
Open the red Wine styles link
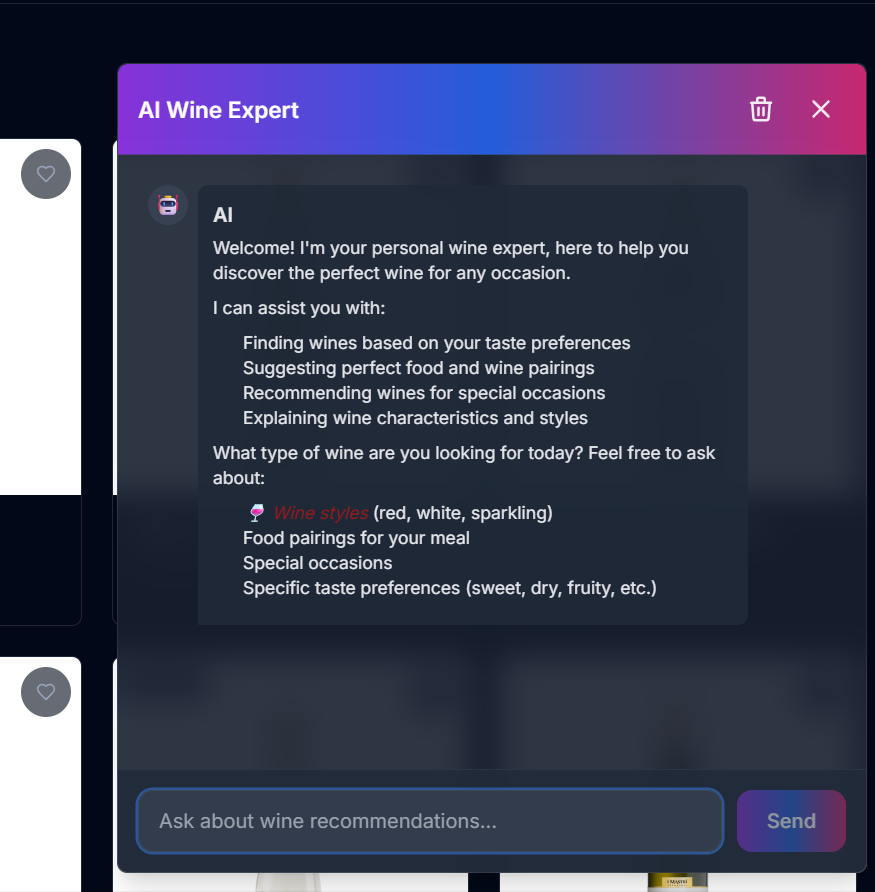point(321,513)
